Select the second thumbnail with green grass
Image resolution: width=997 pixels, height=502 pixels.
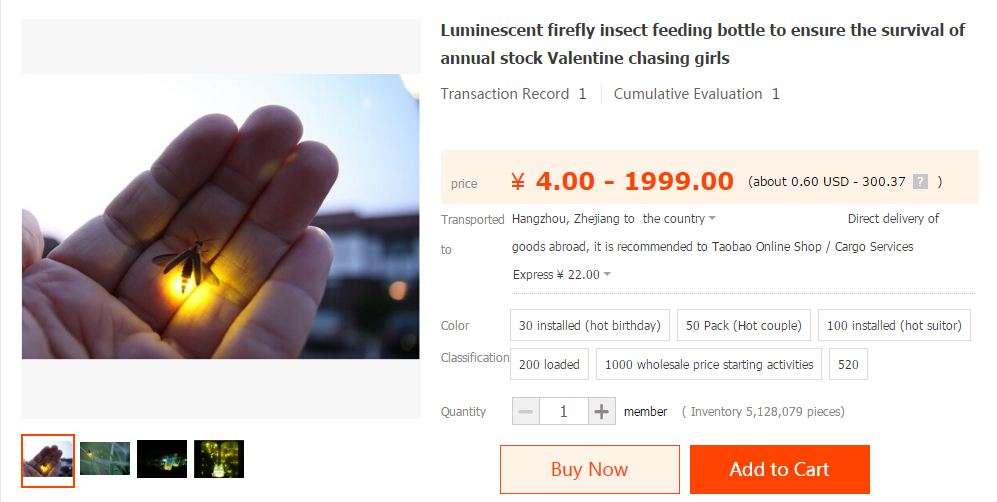[105, 459]
